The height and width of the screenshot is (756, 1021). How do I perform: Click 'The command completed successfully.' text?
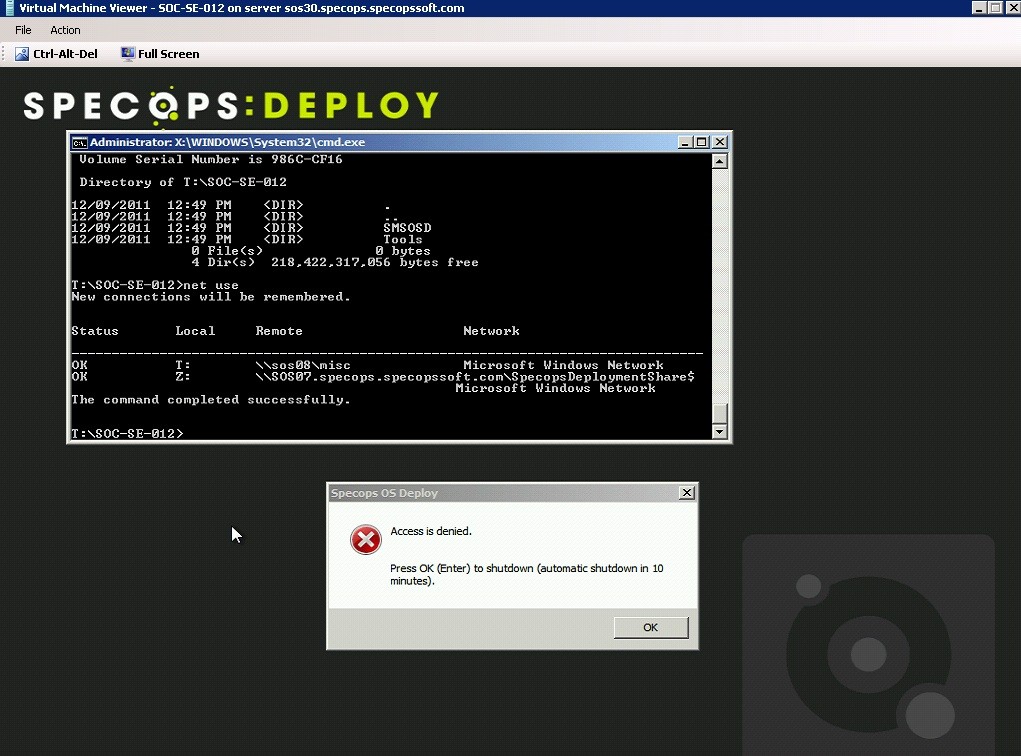pos(211,400)
